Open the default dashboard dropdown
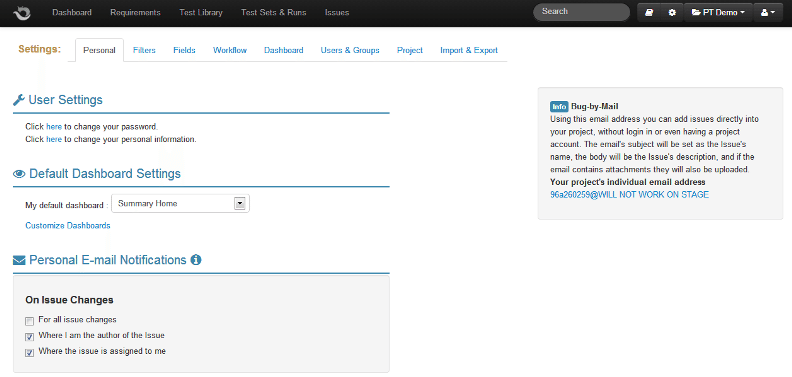This screenshot has height=377, width=792. (x=180, y=204)
